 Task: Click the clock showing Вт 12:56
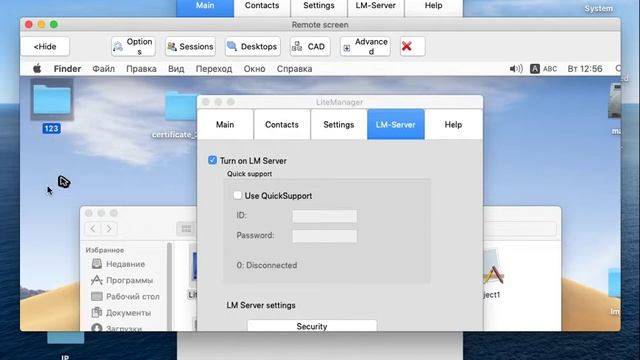(584, 69)
